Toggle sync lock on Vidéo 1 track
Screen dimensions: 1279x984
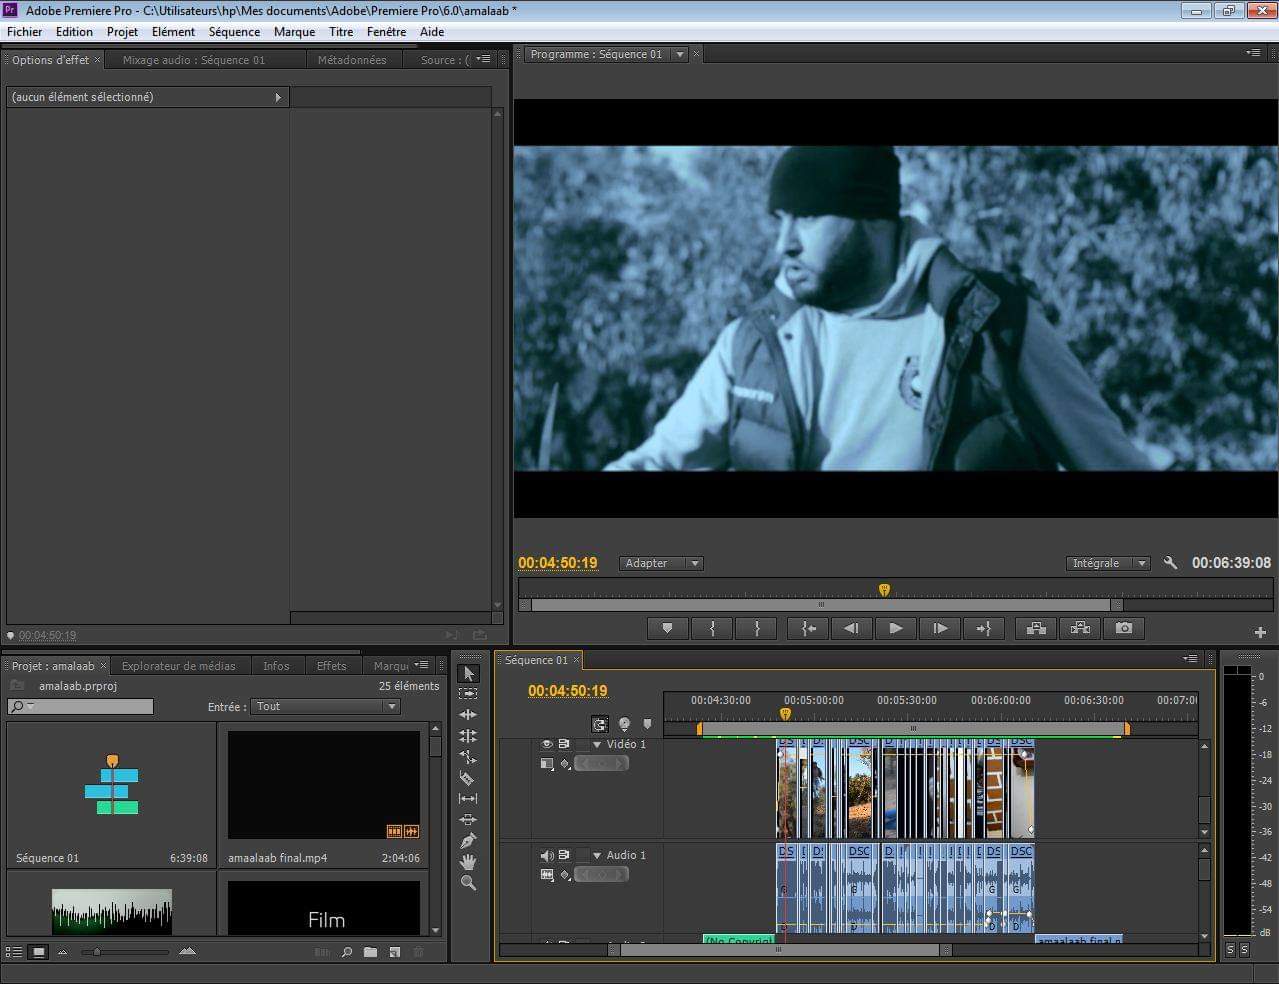pos(564,744)
